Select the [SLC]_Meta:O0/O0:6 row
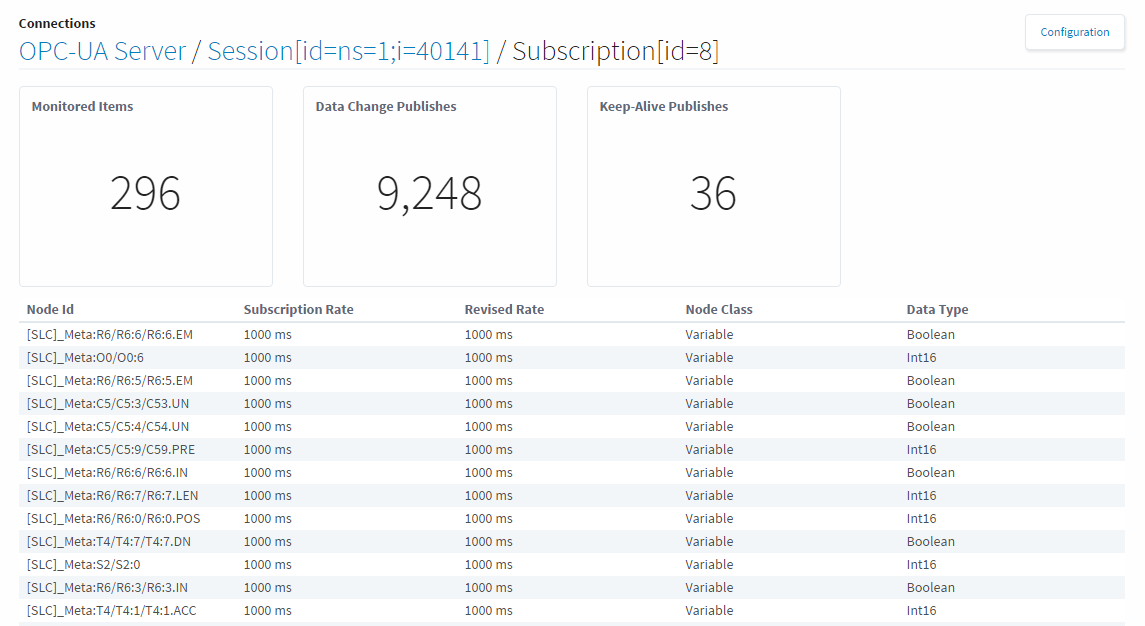1145x626 pixels. pyautogui.click(x=85, y=358)
